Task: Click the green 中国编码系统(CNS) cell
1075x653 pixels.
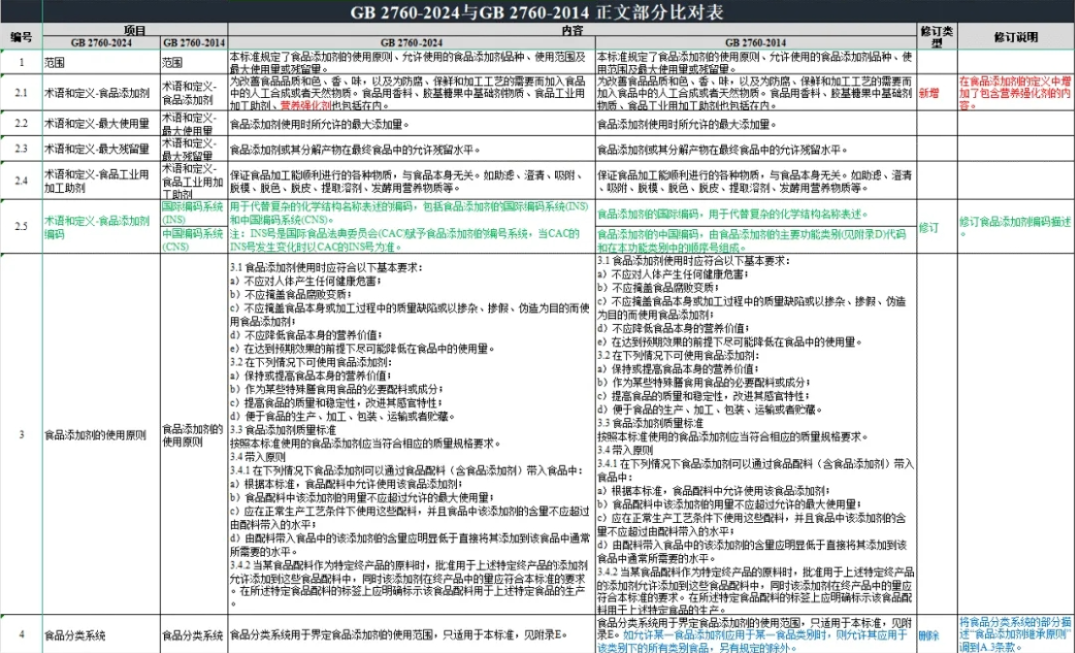Action: pyautogui.click(x=193, y=240)
